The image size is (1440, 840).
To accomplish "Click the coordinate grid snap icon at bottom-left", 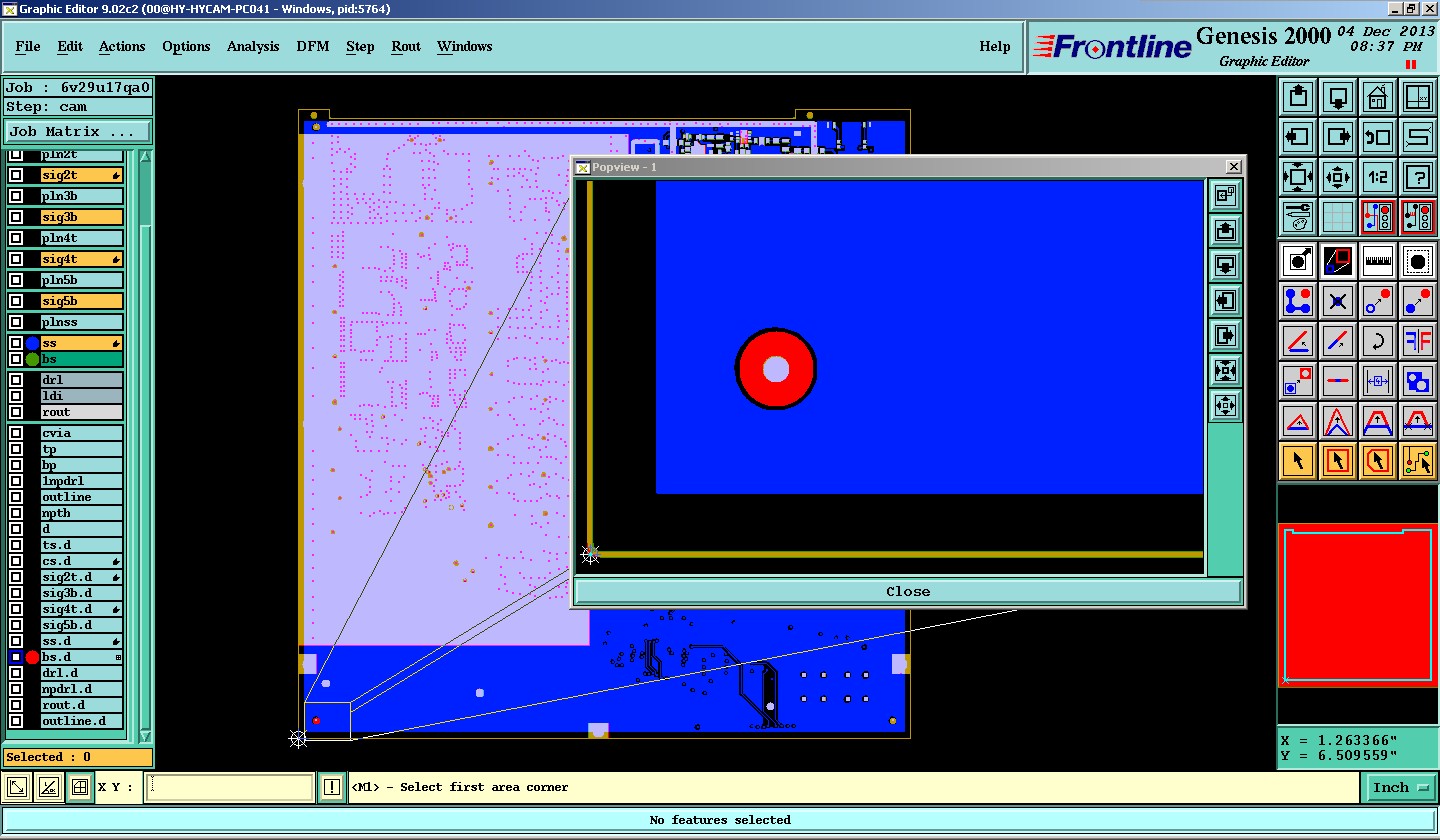I will [x=81, y=787].
